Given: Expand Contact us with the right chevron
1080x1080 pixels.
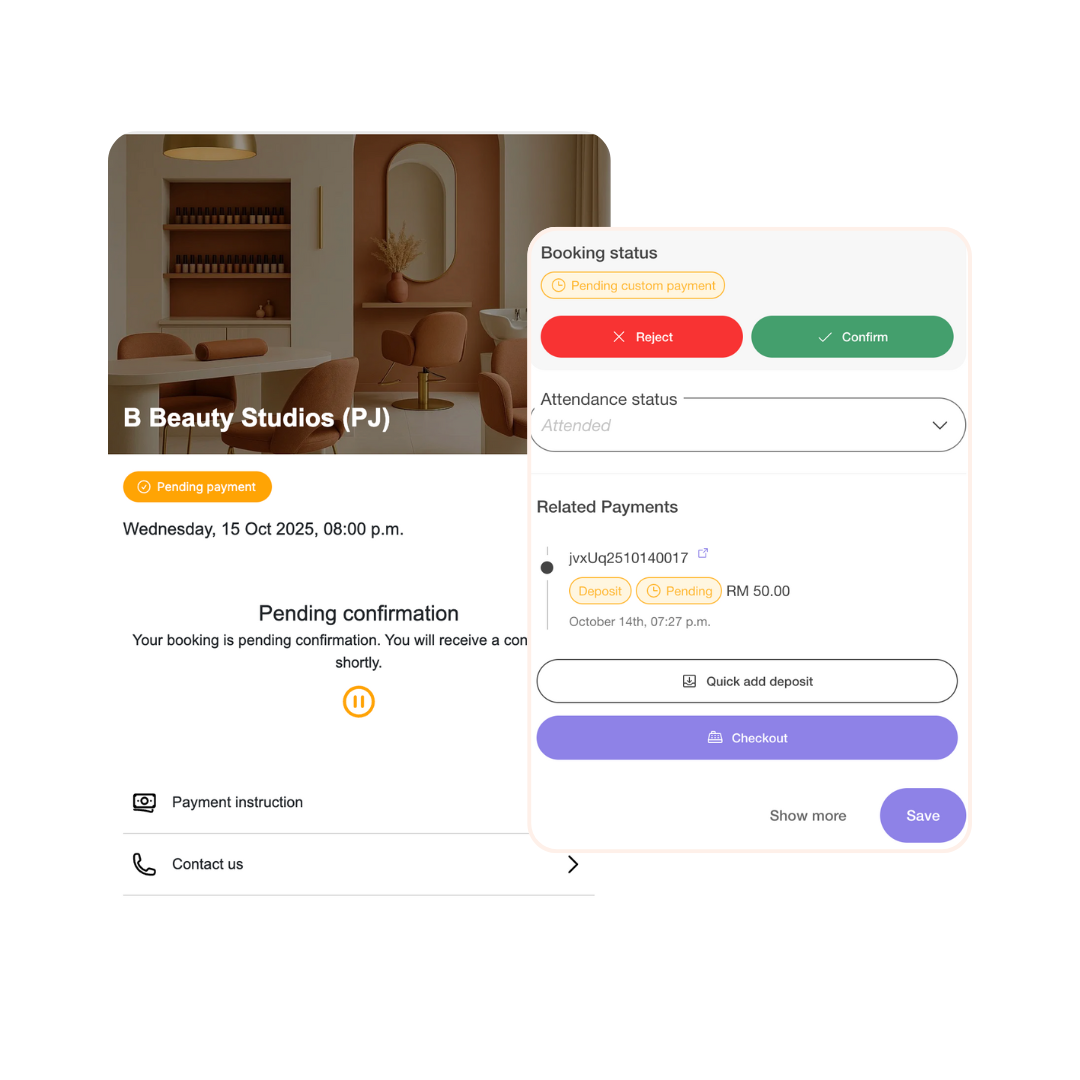Looking at the screenshot, I should (572, 864).
